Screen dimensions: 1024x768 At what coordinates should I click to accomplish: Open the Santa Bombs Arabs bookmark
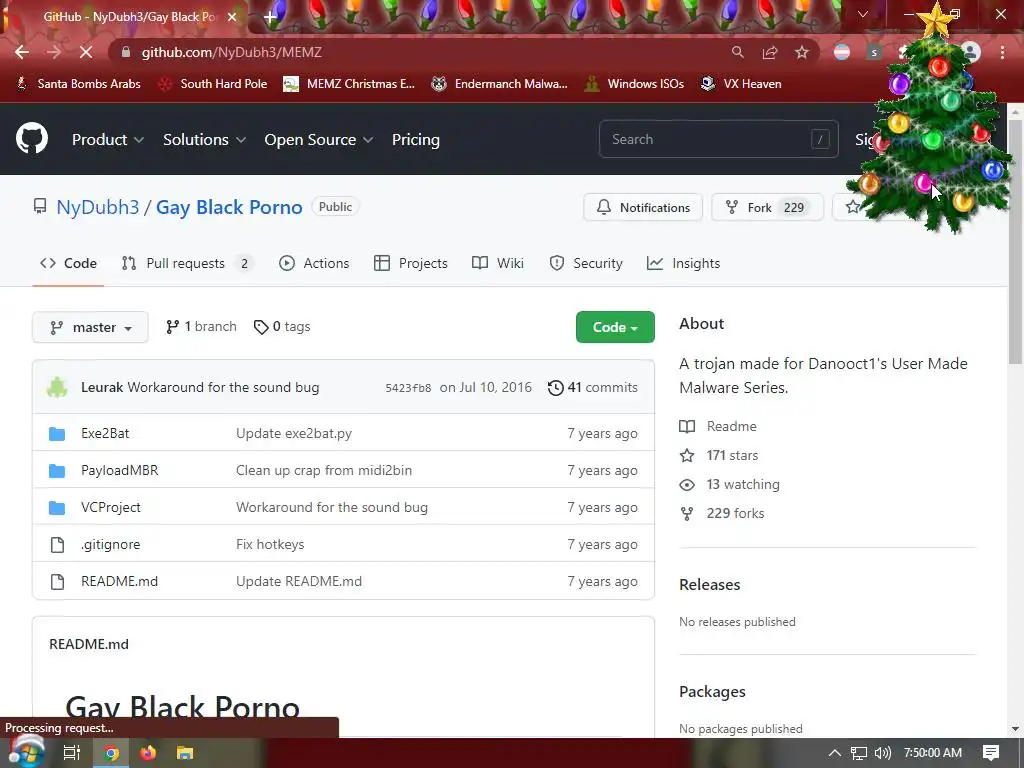pos(79,84)
